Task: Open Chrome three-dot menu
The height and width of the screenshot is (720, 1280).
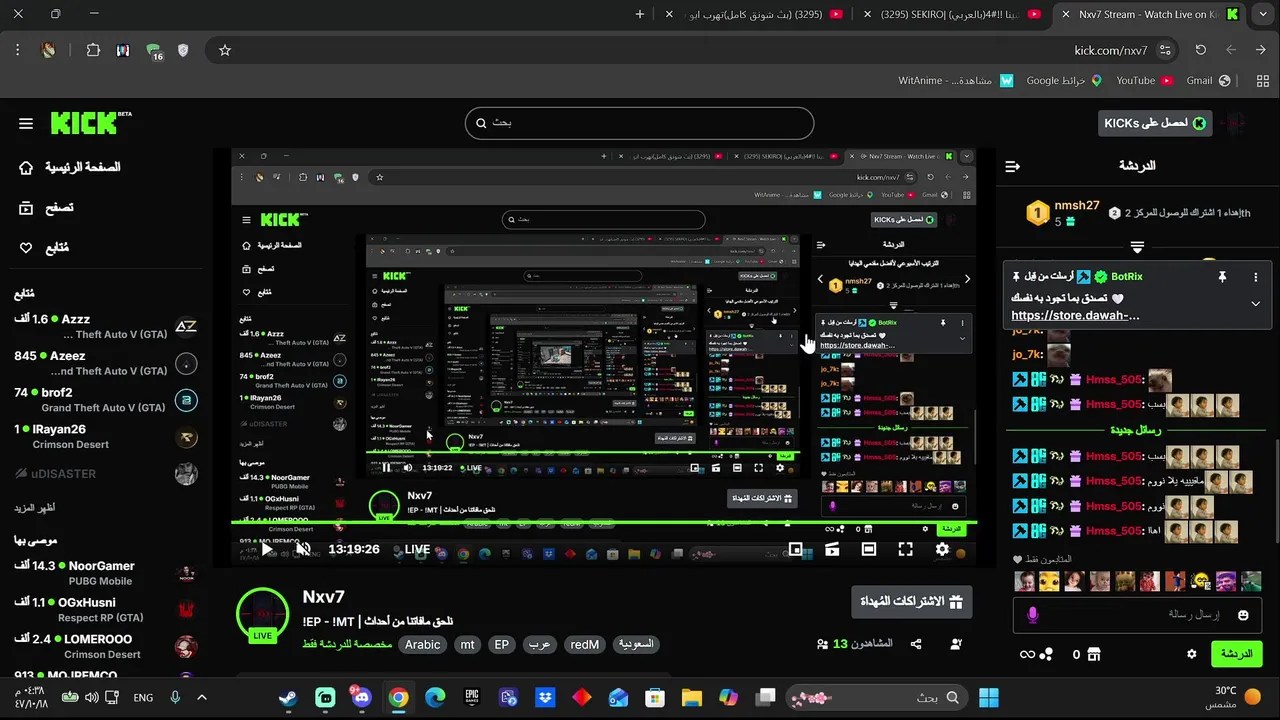Action: [17, 50]
